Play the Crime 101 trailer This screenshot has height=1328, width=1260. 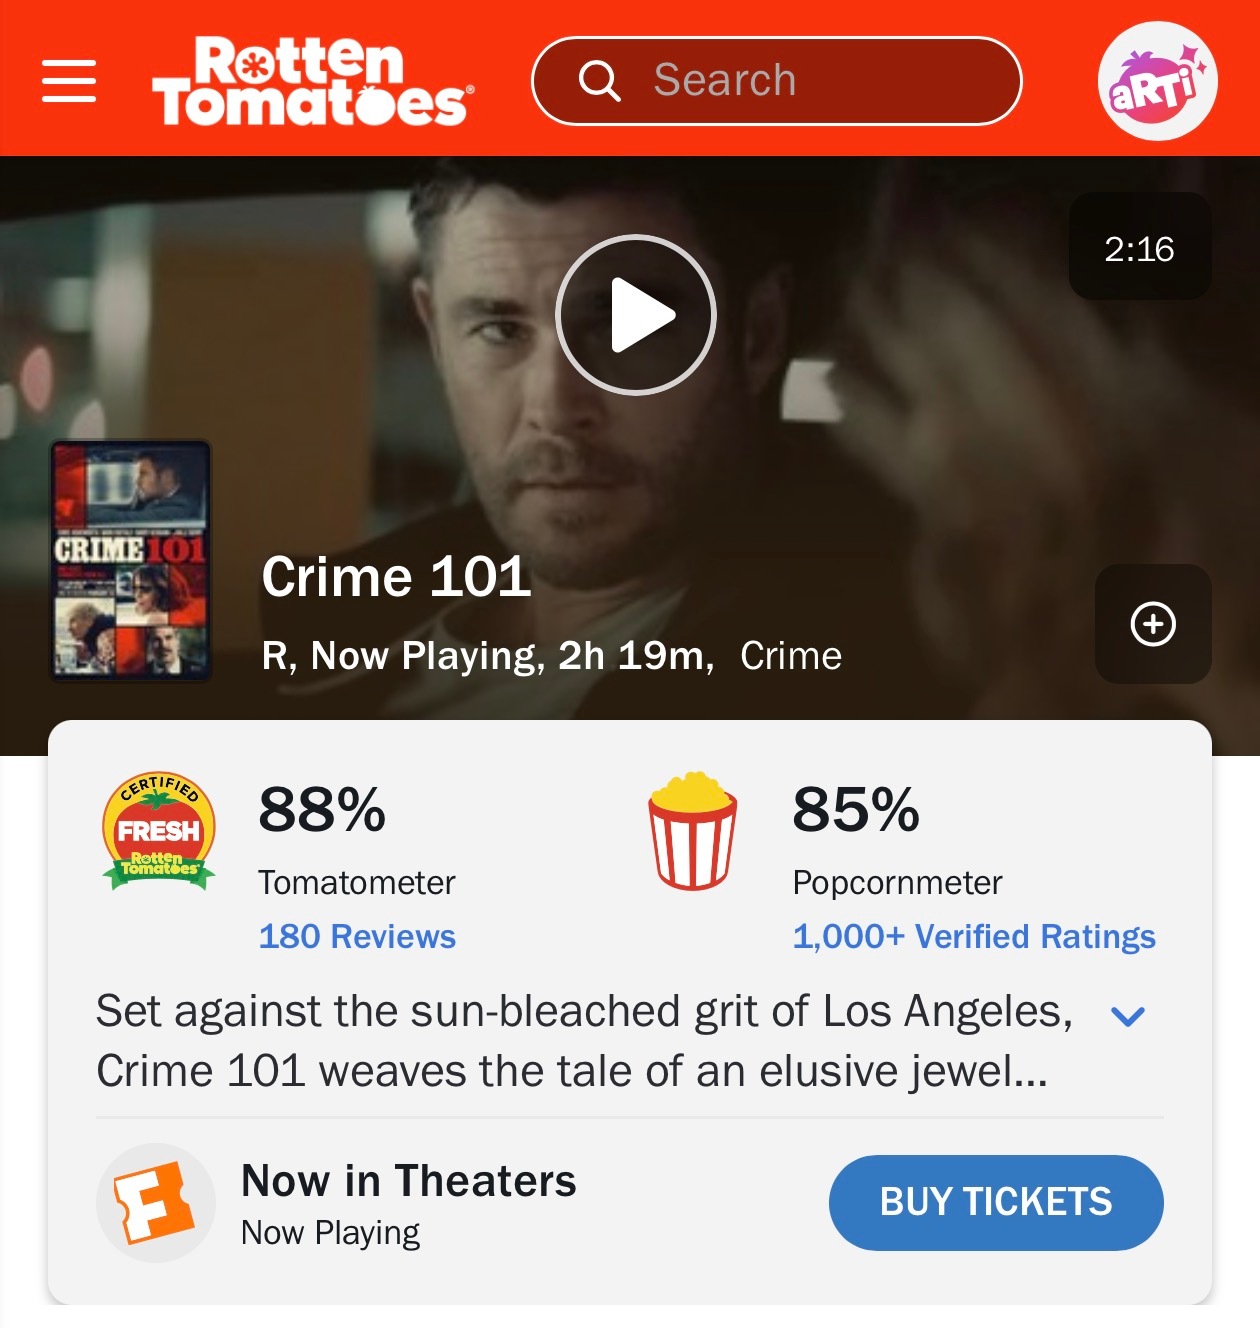(x=636, y=315)
